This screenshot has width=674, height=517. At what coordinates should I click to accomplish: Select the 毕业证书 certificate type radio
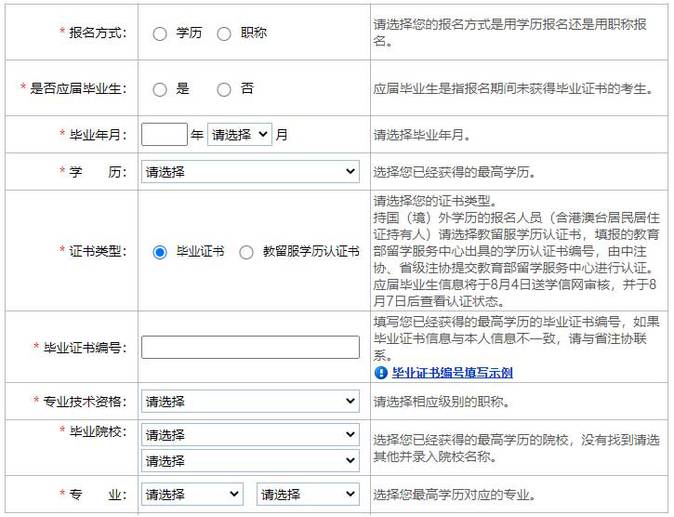point(160,252)
